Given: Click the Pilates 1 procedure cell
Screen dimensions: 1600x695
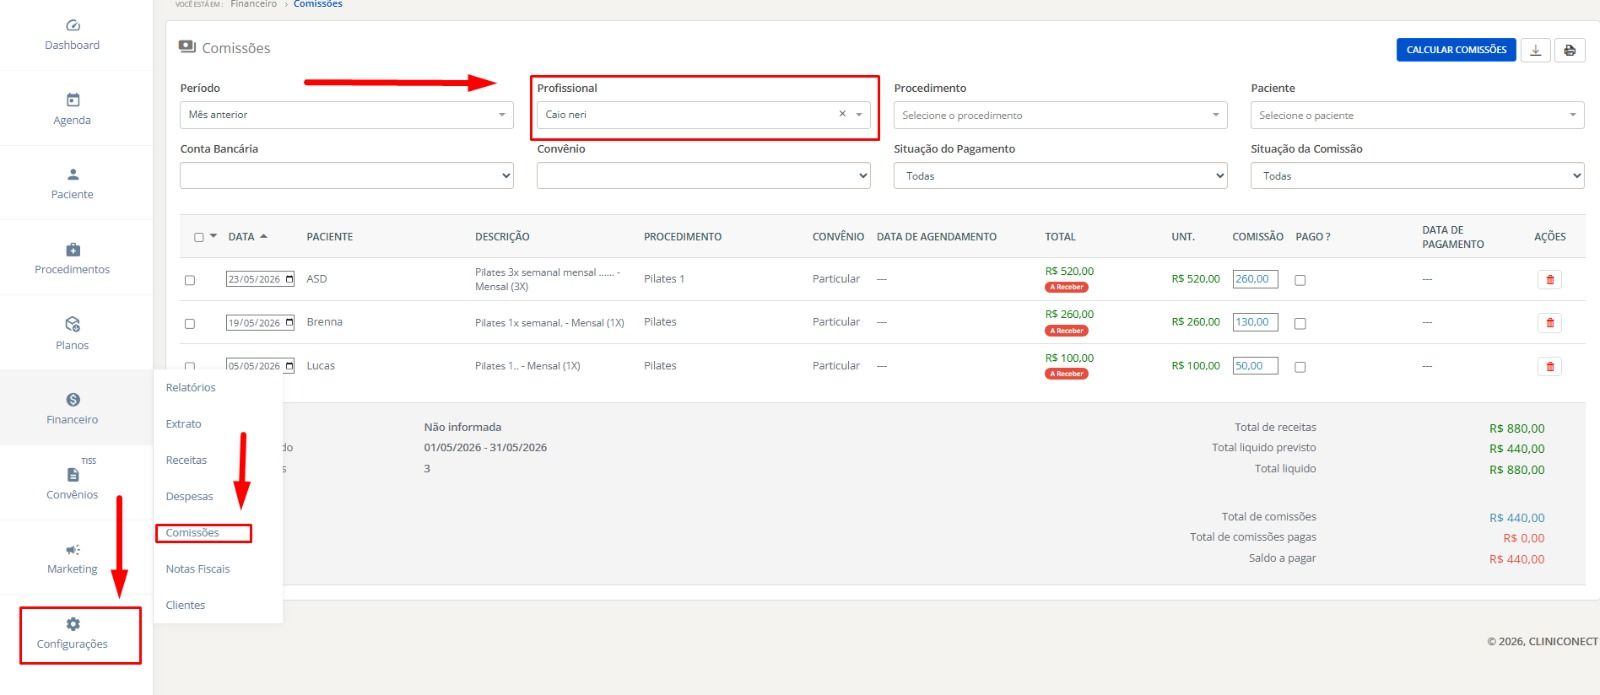Looking at the screenshot, I should [664, 279].
